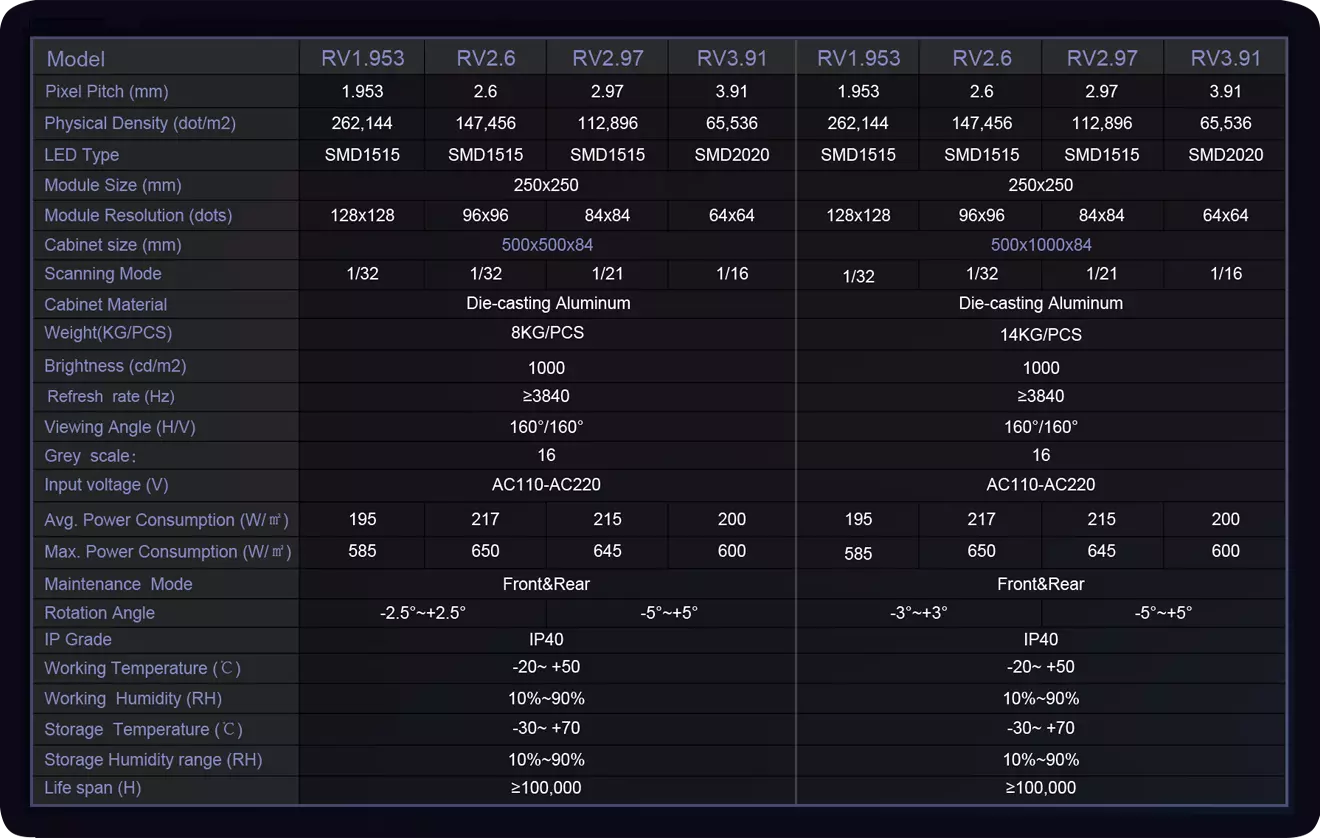This screenshot has height=838, width=1320.
Task: Select the 8KG/PCS weight cell
Action: [x=547, y=333]
